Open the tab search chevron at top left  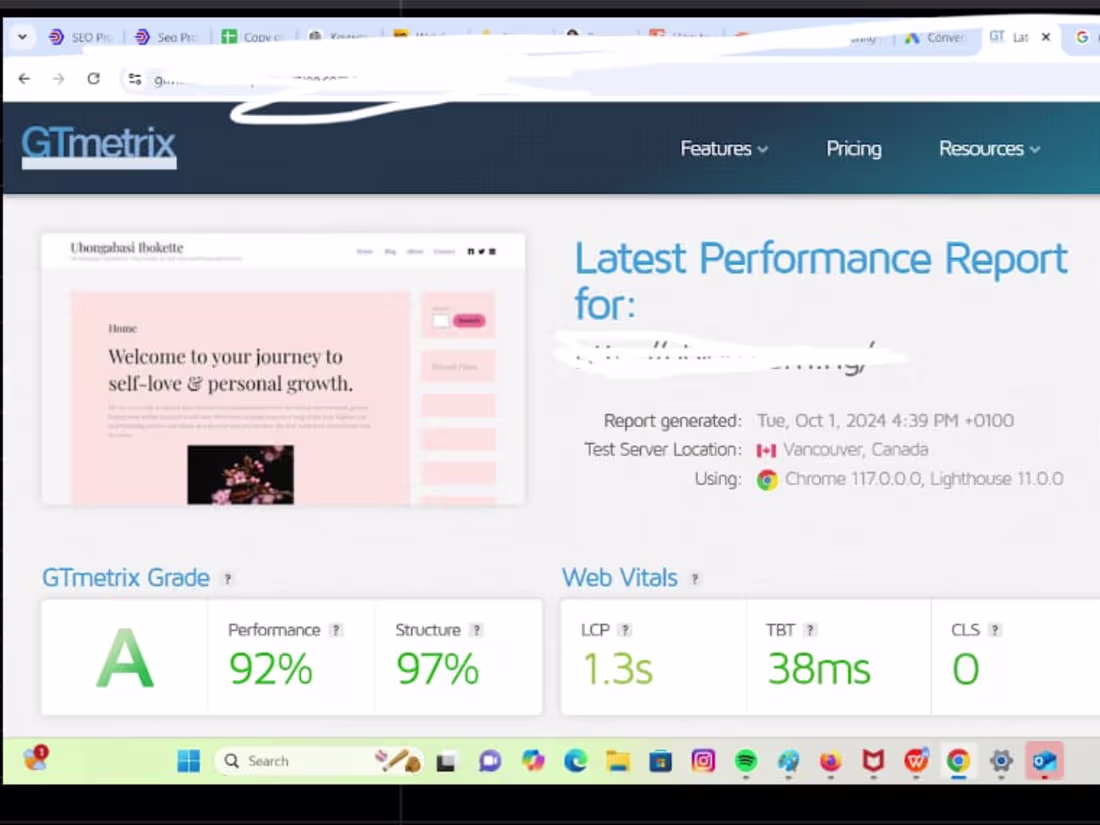tap(22, 36)
